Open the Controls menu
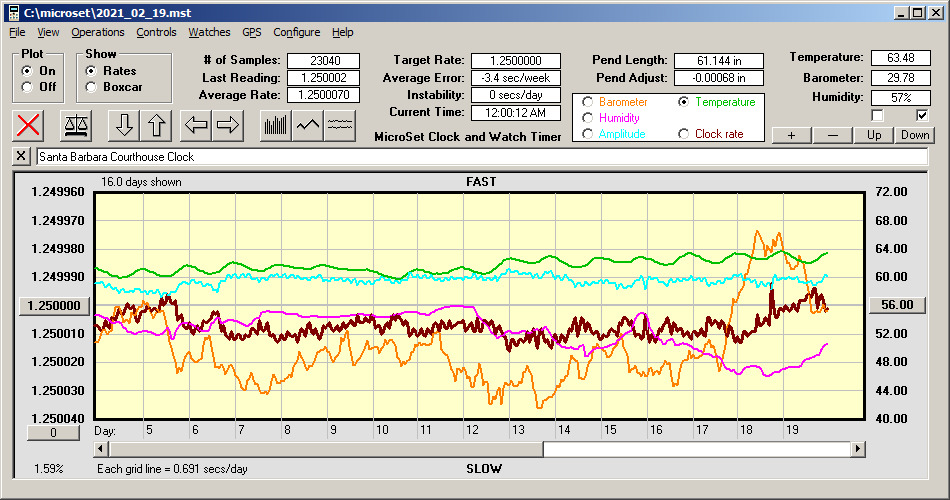 [x=156, y=32]
